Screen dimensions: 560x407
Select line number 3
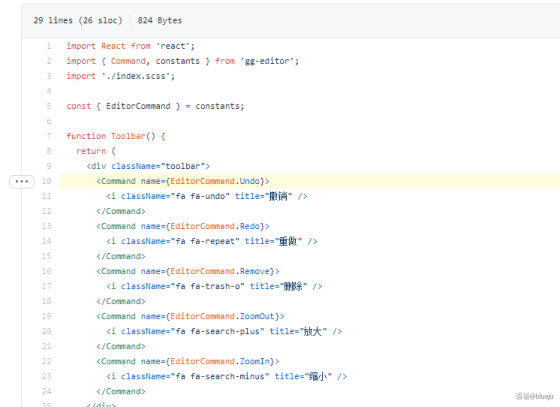point(49,76)
